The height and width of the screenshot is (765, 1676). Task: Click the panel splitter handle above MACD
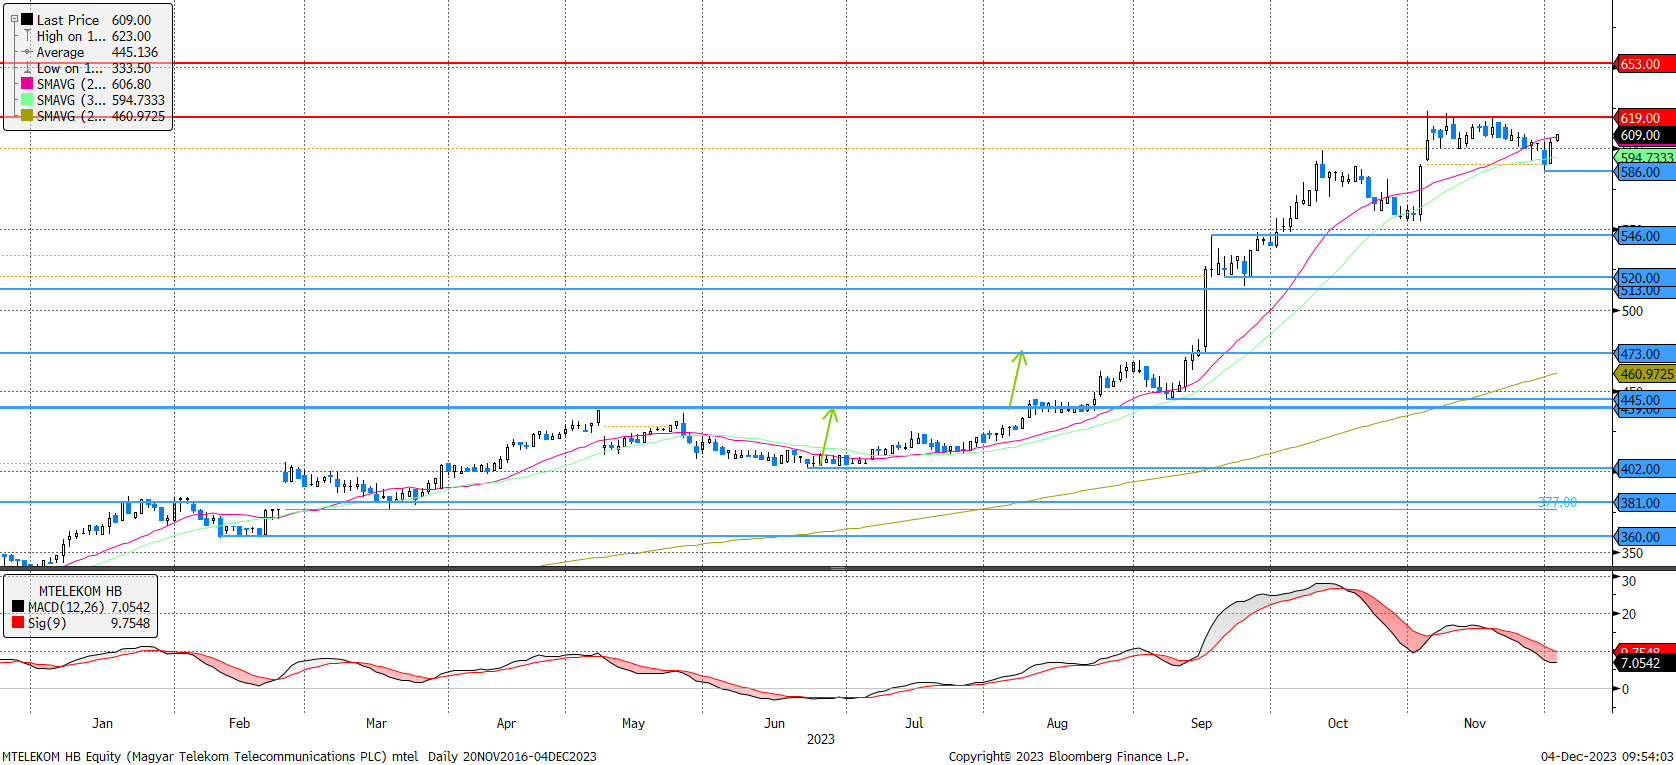(838, 568)
